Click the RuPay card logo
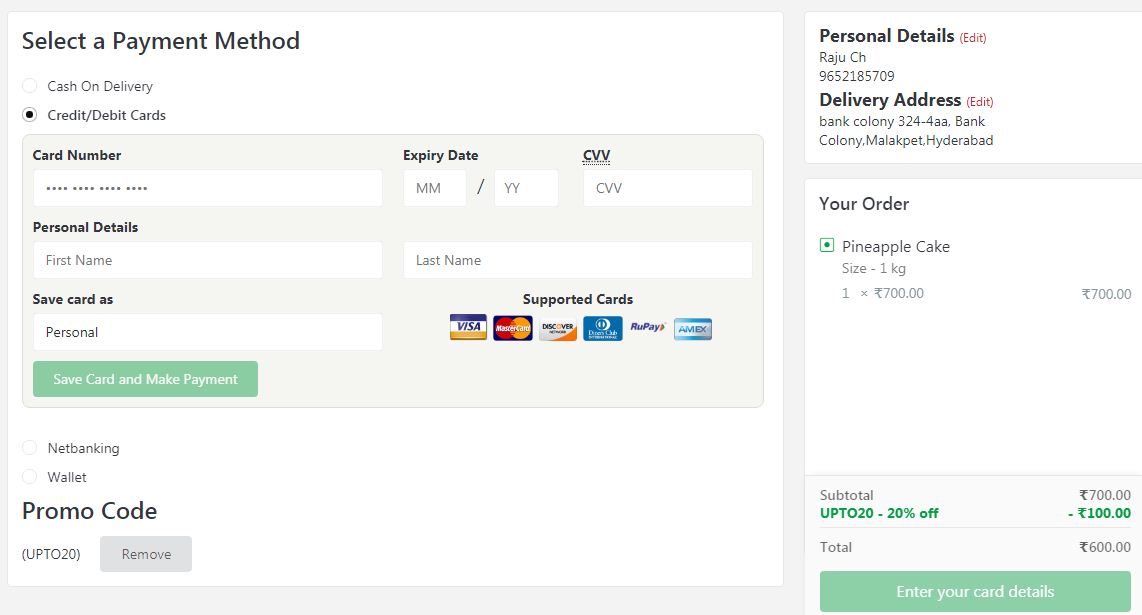The height and width of the screenshot is (615, 1142). click(648, 327)
